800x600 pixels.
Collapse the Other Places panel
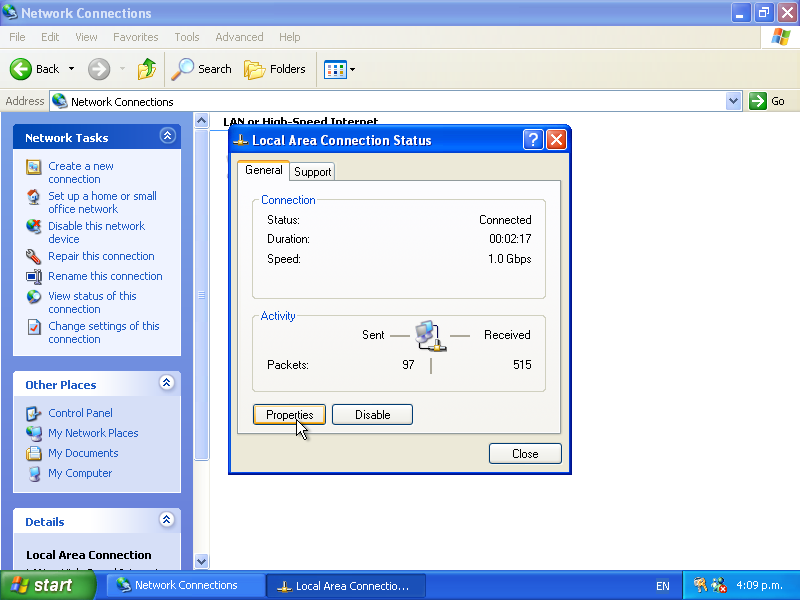click(x=167, y=383)
